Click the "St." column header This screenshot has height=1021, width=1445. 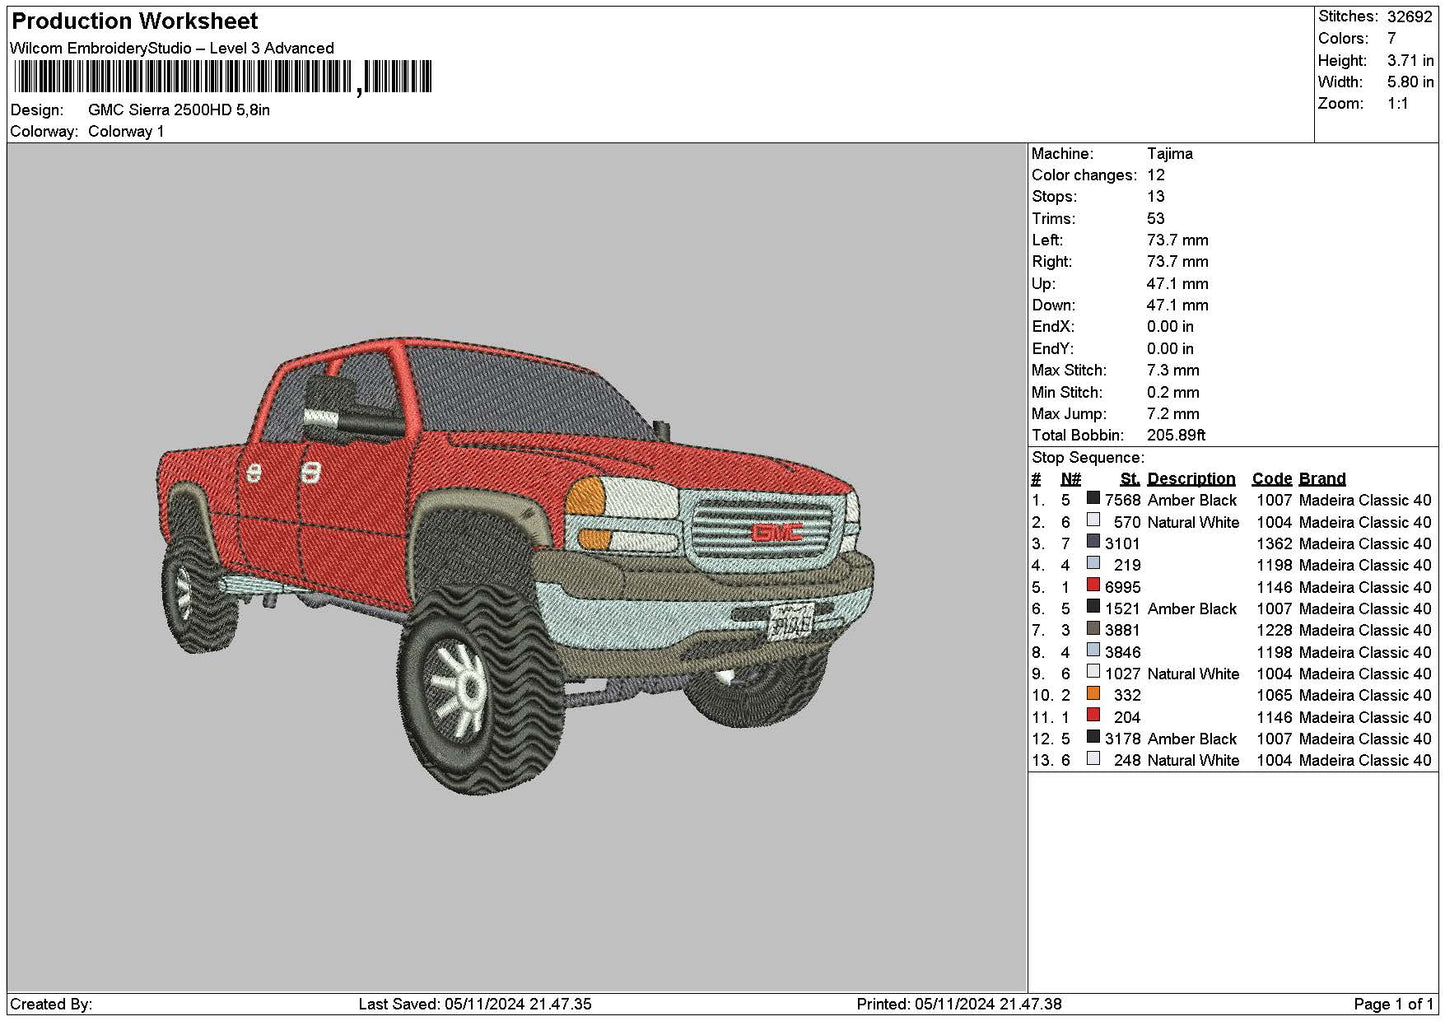pyautogui.click(x=1130, y=479)
